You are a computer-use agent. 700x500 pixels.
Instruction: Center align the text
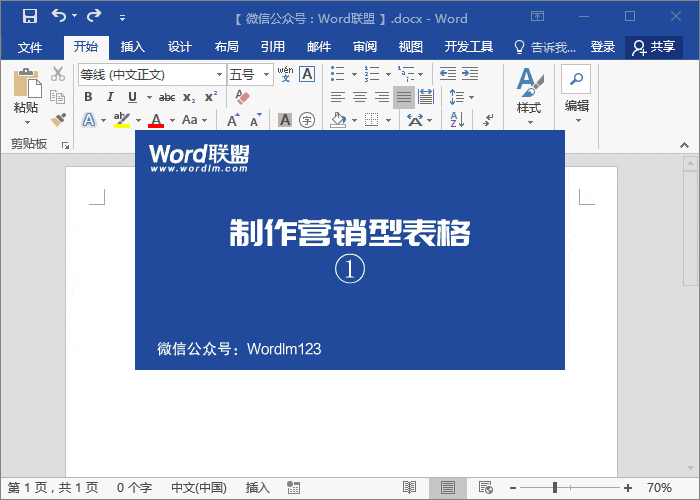point(360,97)
